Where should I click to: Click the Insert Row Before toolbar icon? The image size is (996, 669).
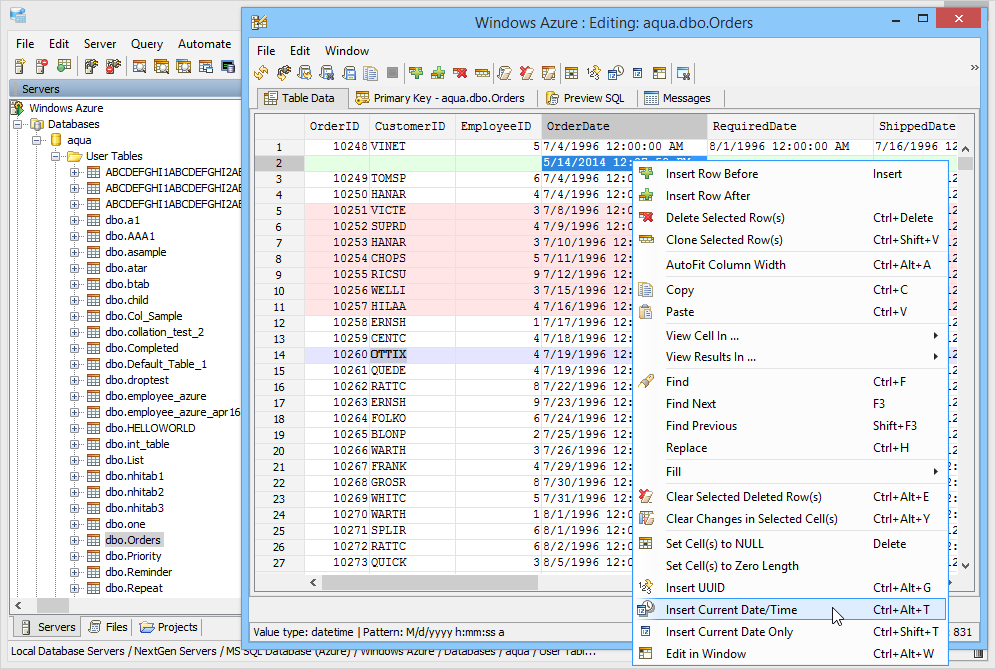coord(416,73)
